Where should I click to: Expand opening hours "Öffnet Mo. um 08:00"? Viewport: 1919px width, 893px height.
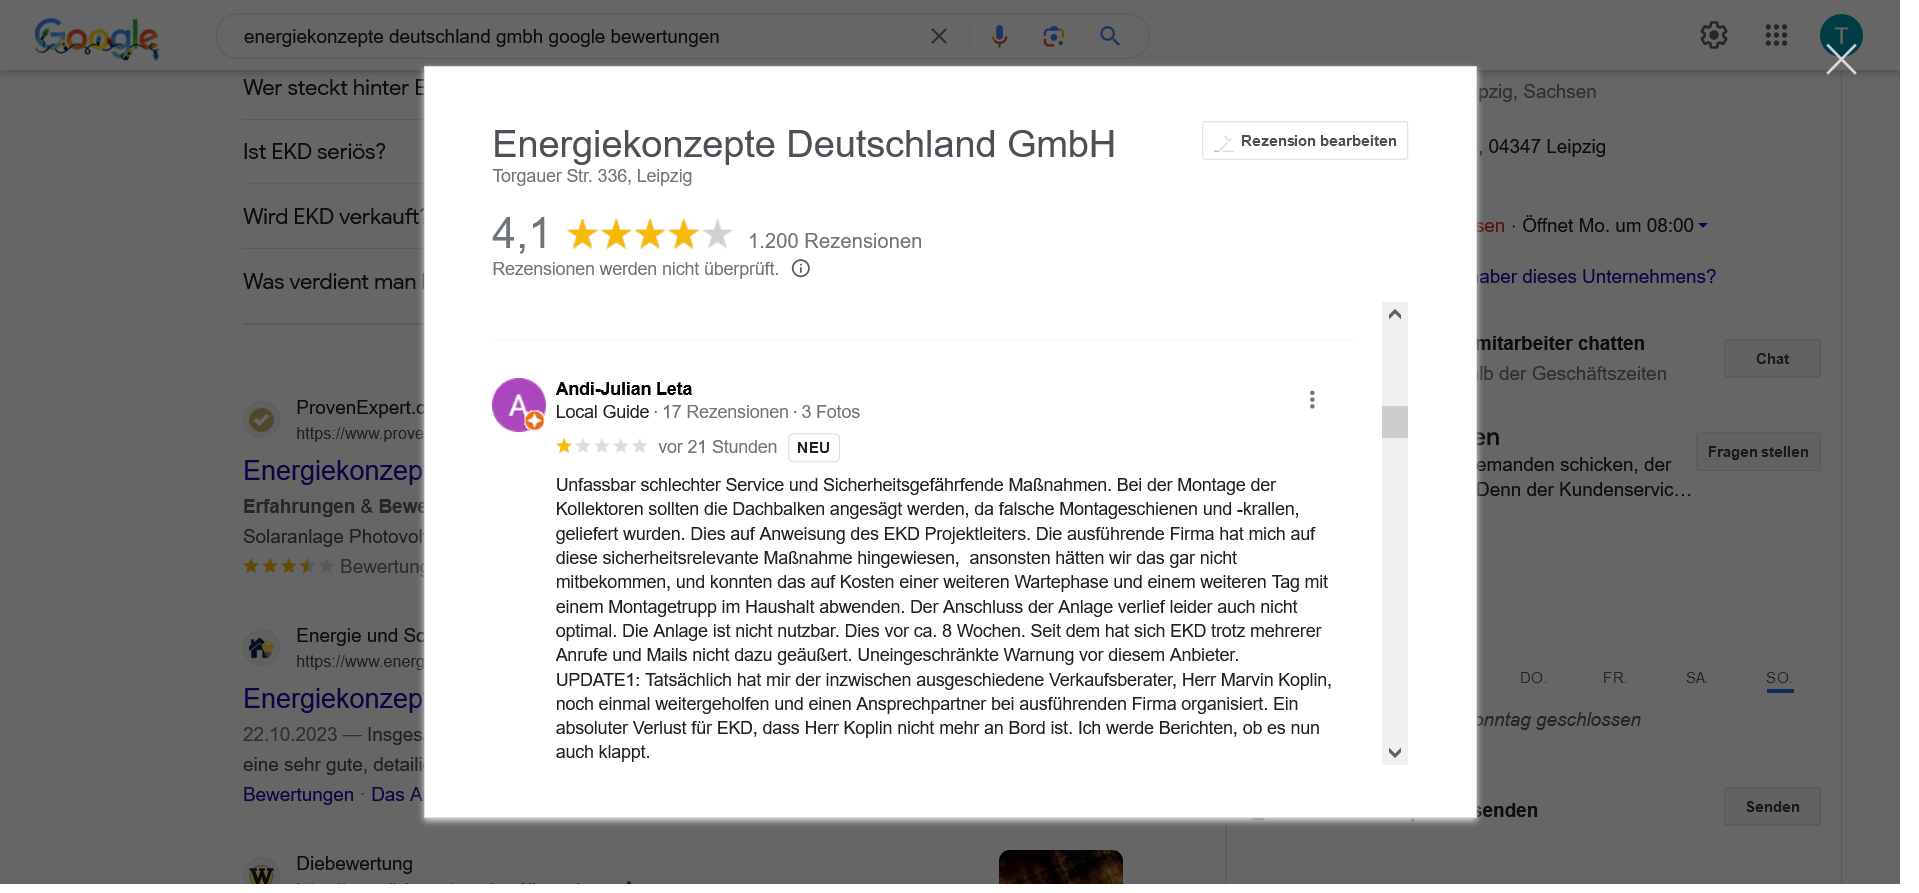(x=1614, y=226)
